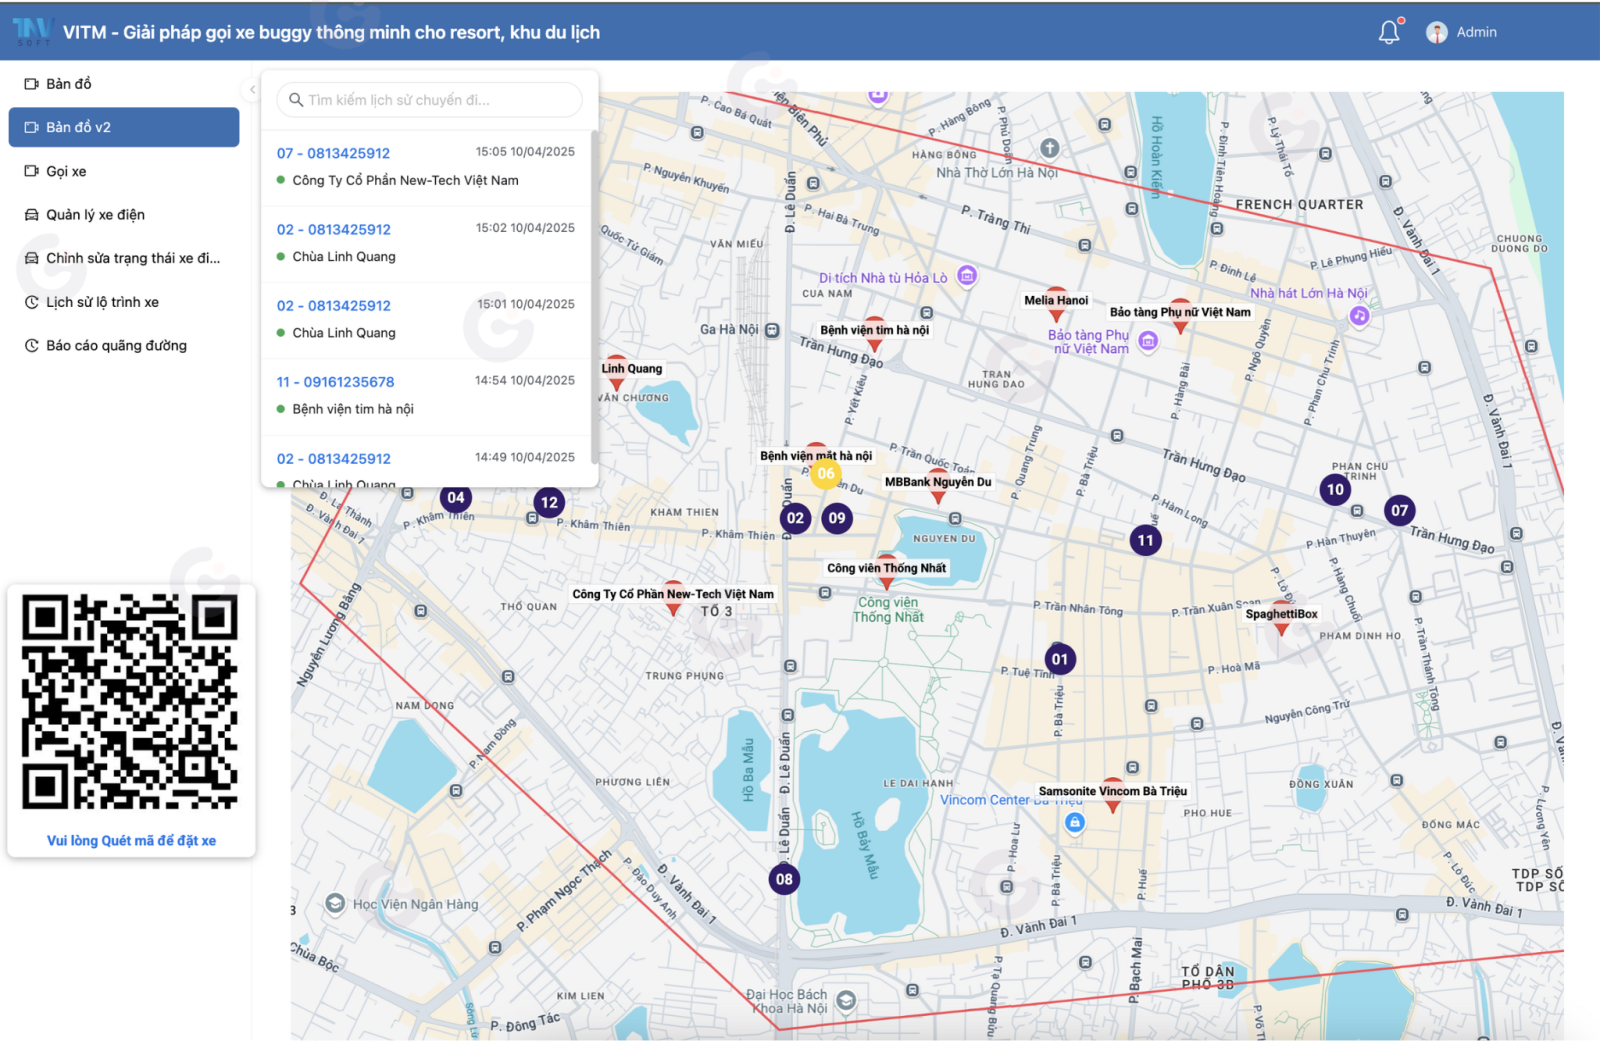Click the SpaghettiBox stop pin
1600x1041 pixels.
click(x=1281, y=618)
